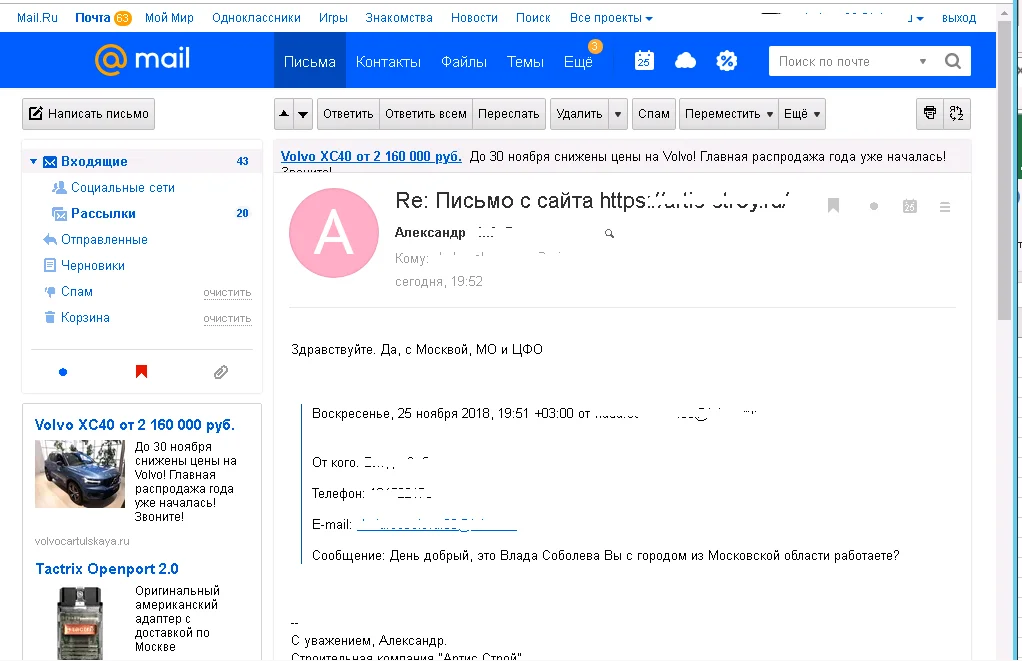Screen dimensions: 1022x661
Task: Click the Переслать button
Action: [508, 113]
